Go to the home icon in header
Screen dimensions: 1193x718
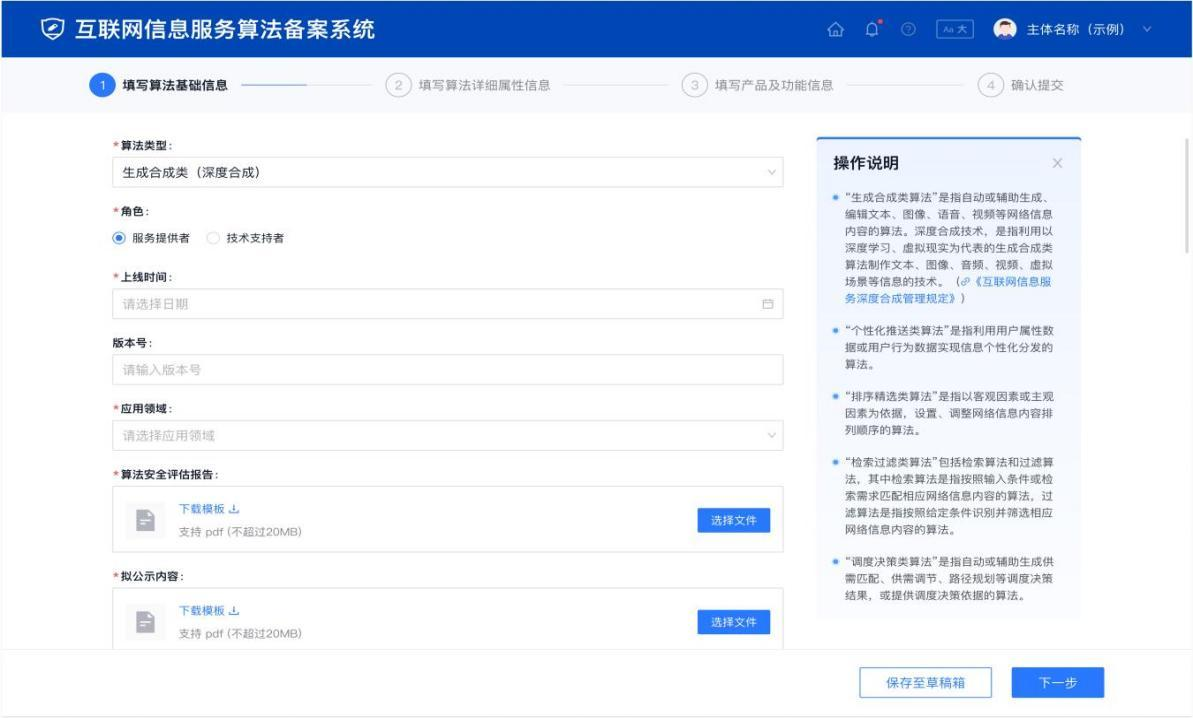click(x=835, y=30)
